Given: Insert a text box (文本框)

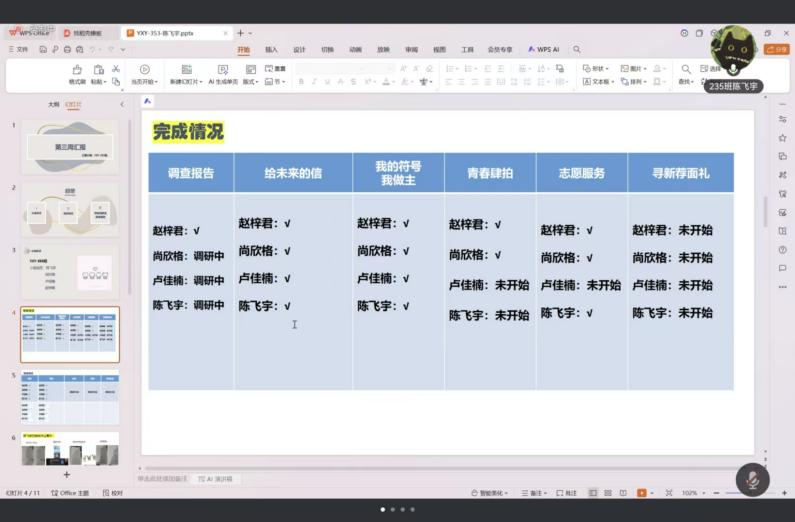Looking at the screenshot, I should (x=596, y=82).
